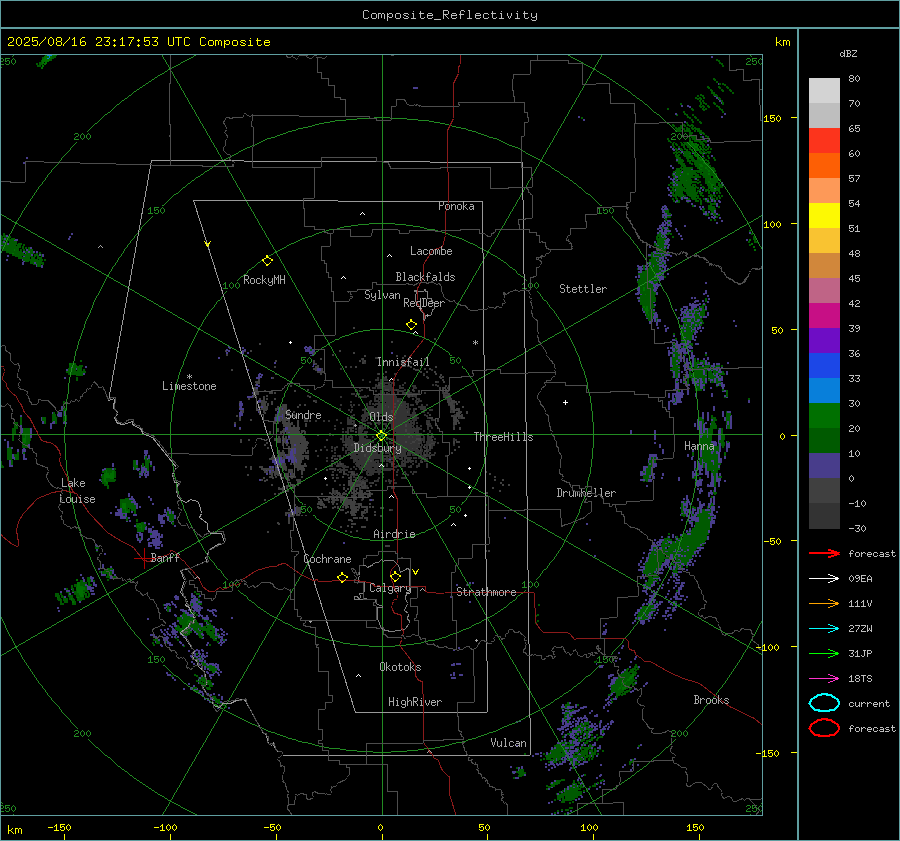This screenshot has width=900, height=841.
Task: Click the Okotoks city label
Action: click(400, 667)
